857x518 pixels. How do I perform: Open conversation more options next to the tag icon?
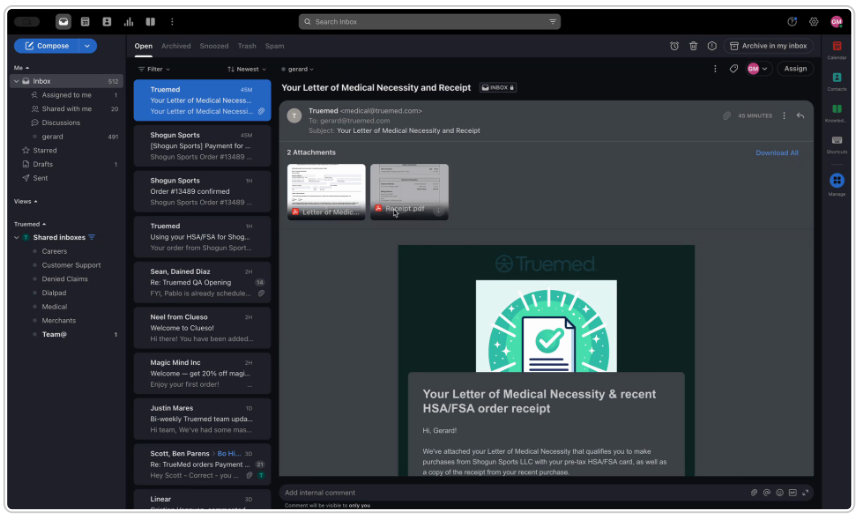[x=715, y=69]
